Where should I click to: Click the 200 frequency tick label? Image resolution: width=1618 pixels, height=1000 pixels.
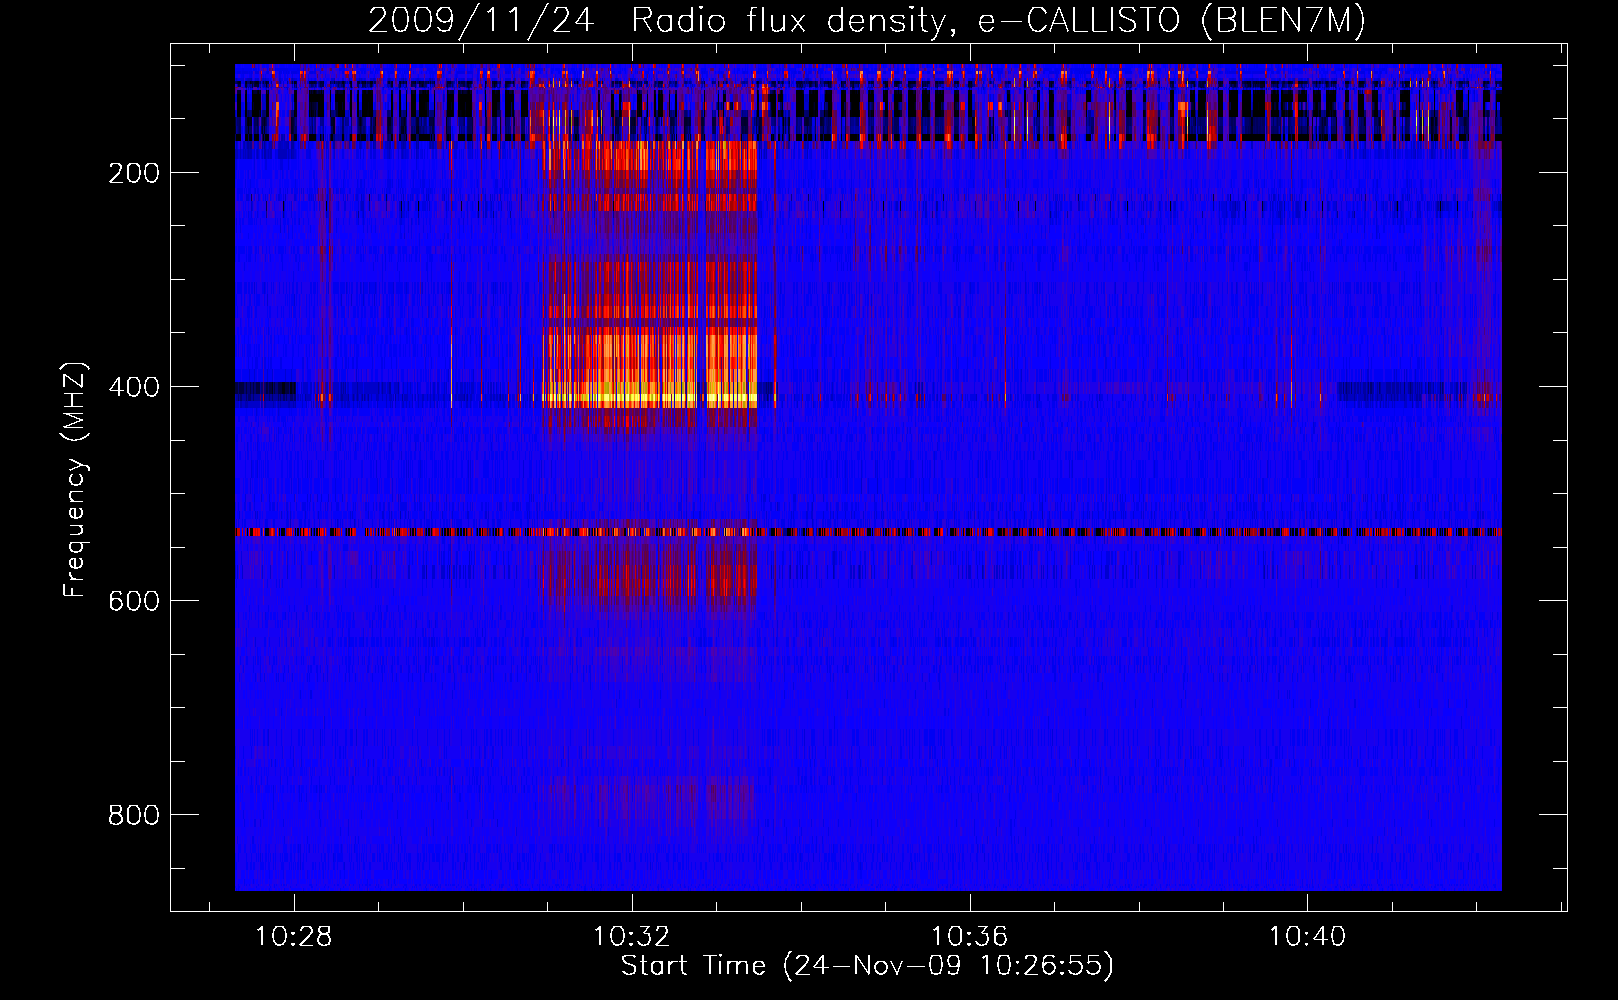pyautogui.click(x=134, y=173)
